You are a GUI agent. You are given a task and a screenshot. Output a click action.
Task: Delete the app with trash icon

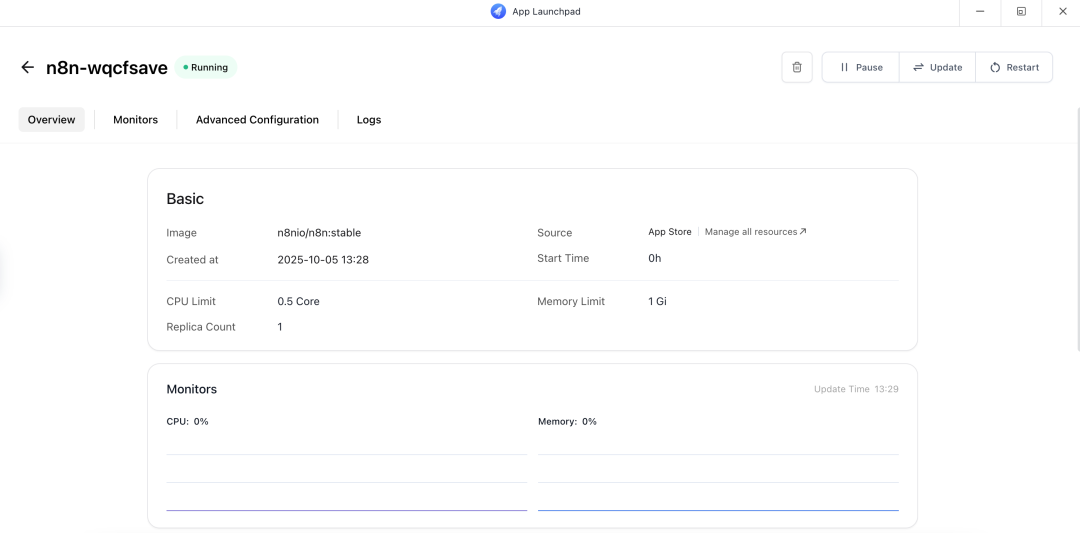797,67
